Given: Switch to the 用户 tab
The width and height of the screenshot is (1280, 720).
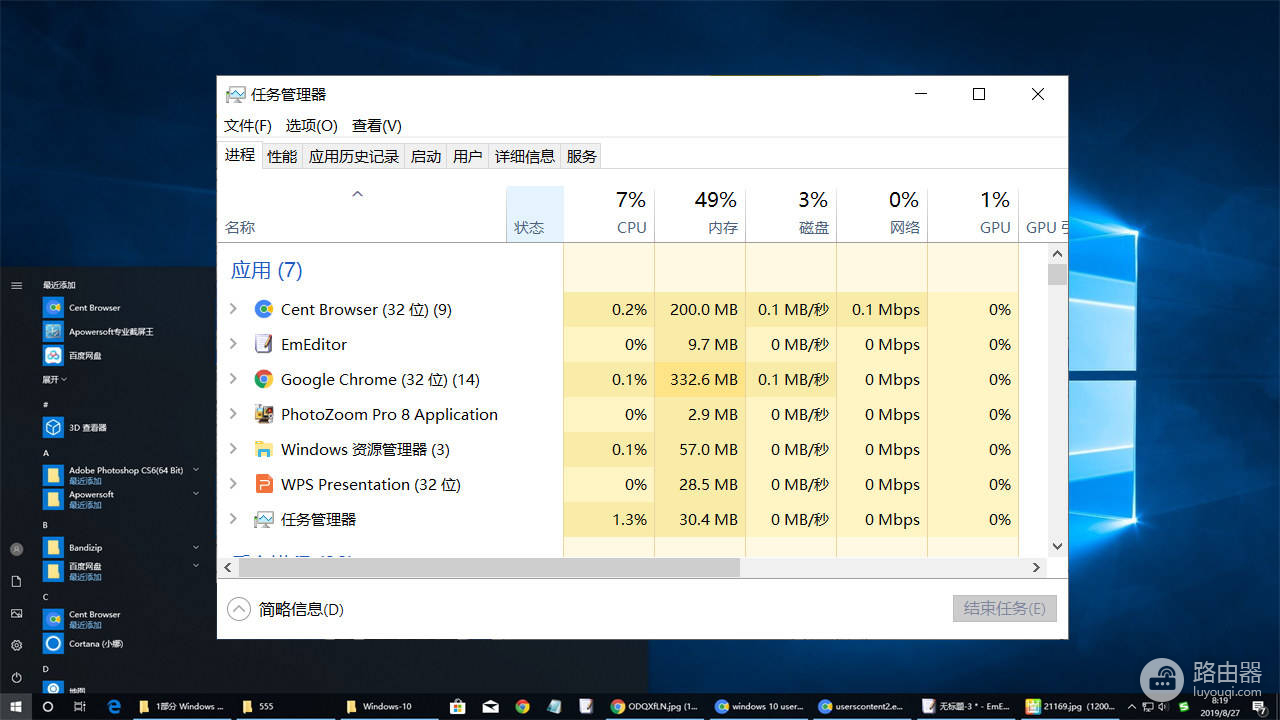Looking at the screenshot, I should coord(468,156).
